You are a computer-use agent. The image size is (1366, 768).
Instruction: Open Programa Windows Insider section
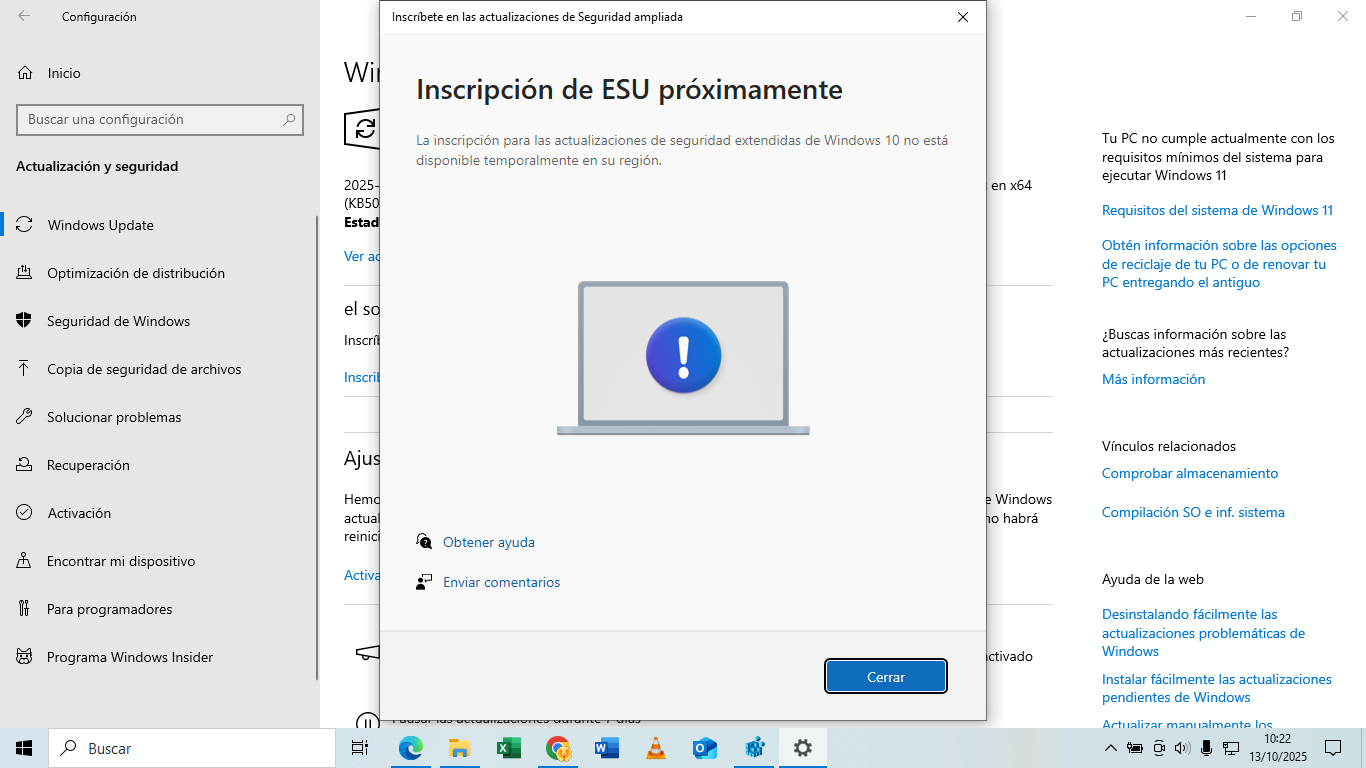click(160, 657)
